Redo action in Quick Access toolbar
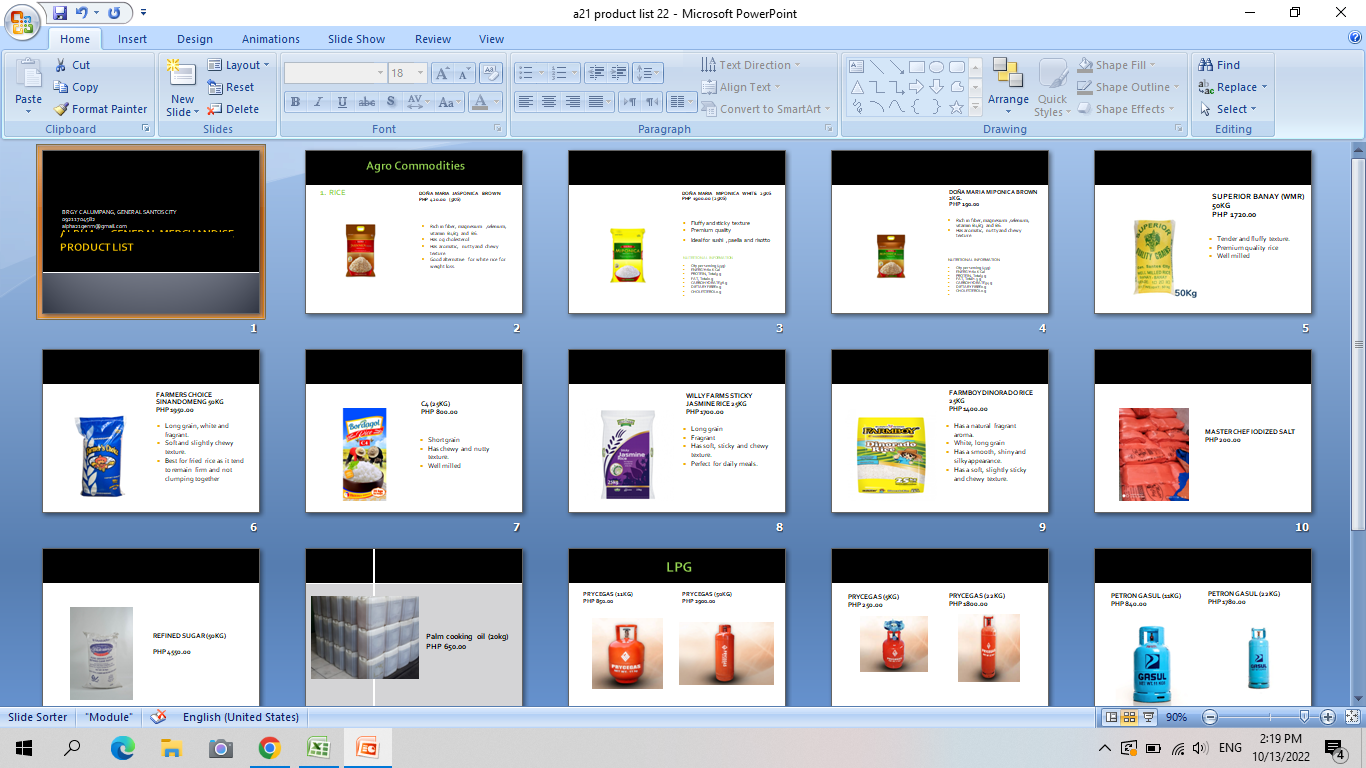This screenshot has width=1366, height=768. [114, 13]
